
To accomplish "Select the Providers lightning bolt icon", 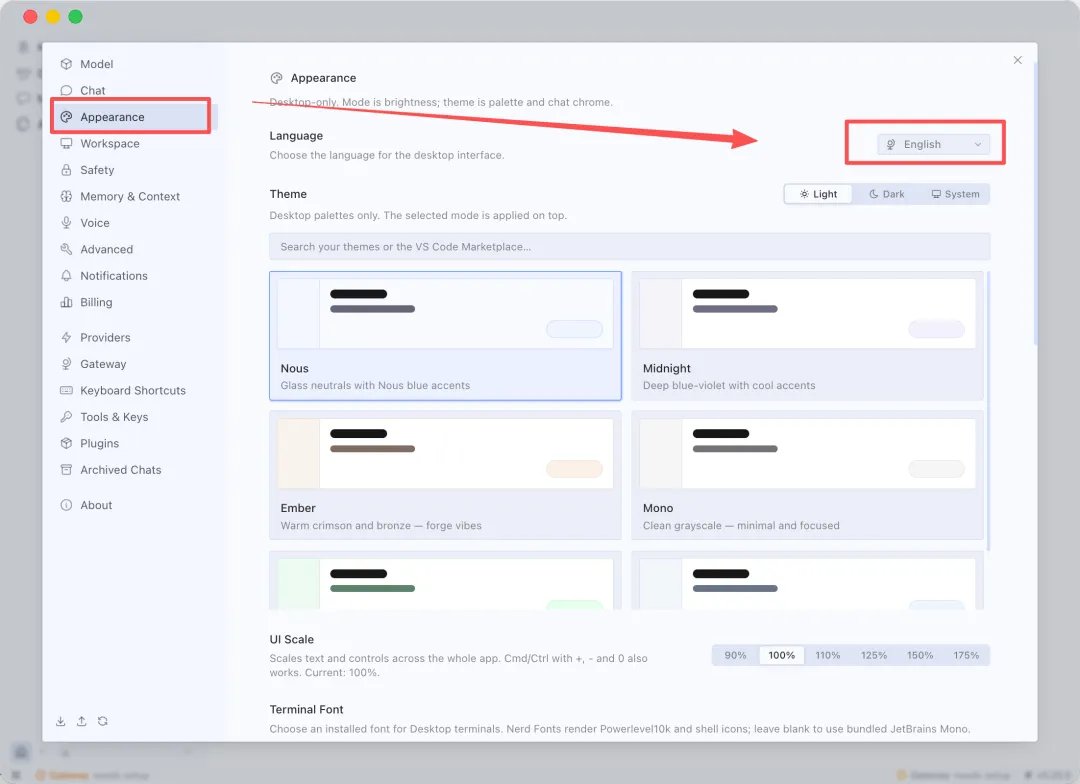I will (66, 338).
